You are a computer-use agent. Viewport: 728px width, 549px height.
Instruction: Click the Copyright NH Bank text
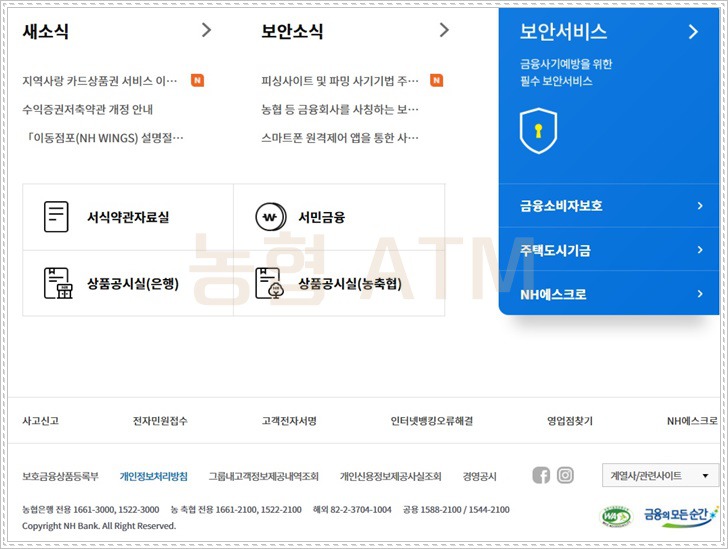[x=99, y=526]
